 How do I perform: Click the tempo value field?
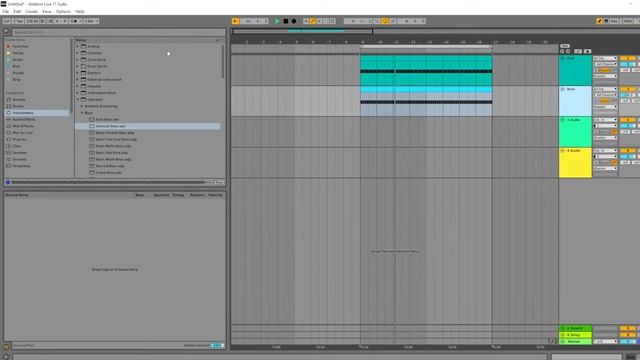32,21
